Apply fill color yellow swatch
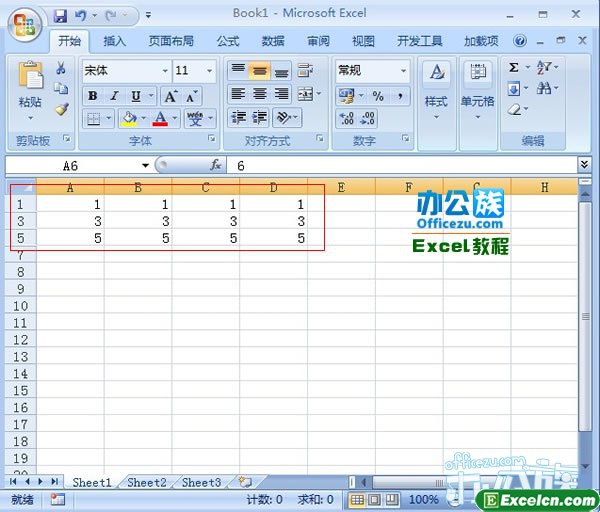Viewport: 600px width, 512px height. coord(129,119)
